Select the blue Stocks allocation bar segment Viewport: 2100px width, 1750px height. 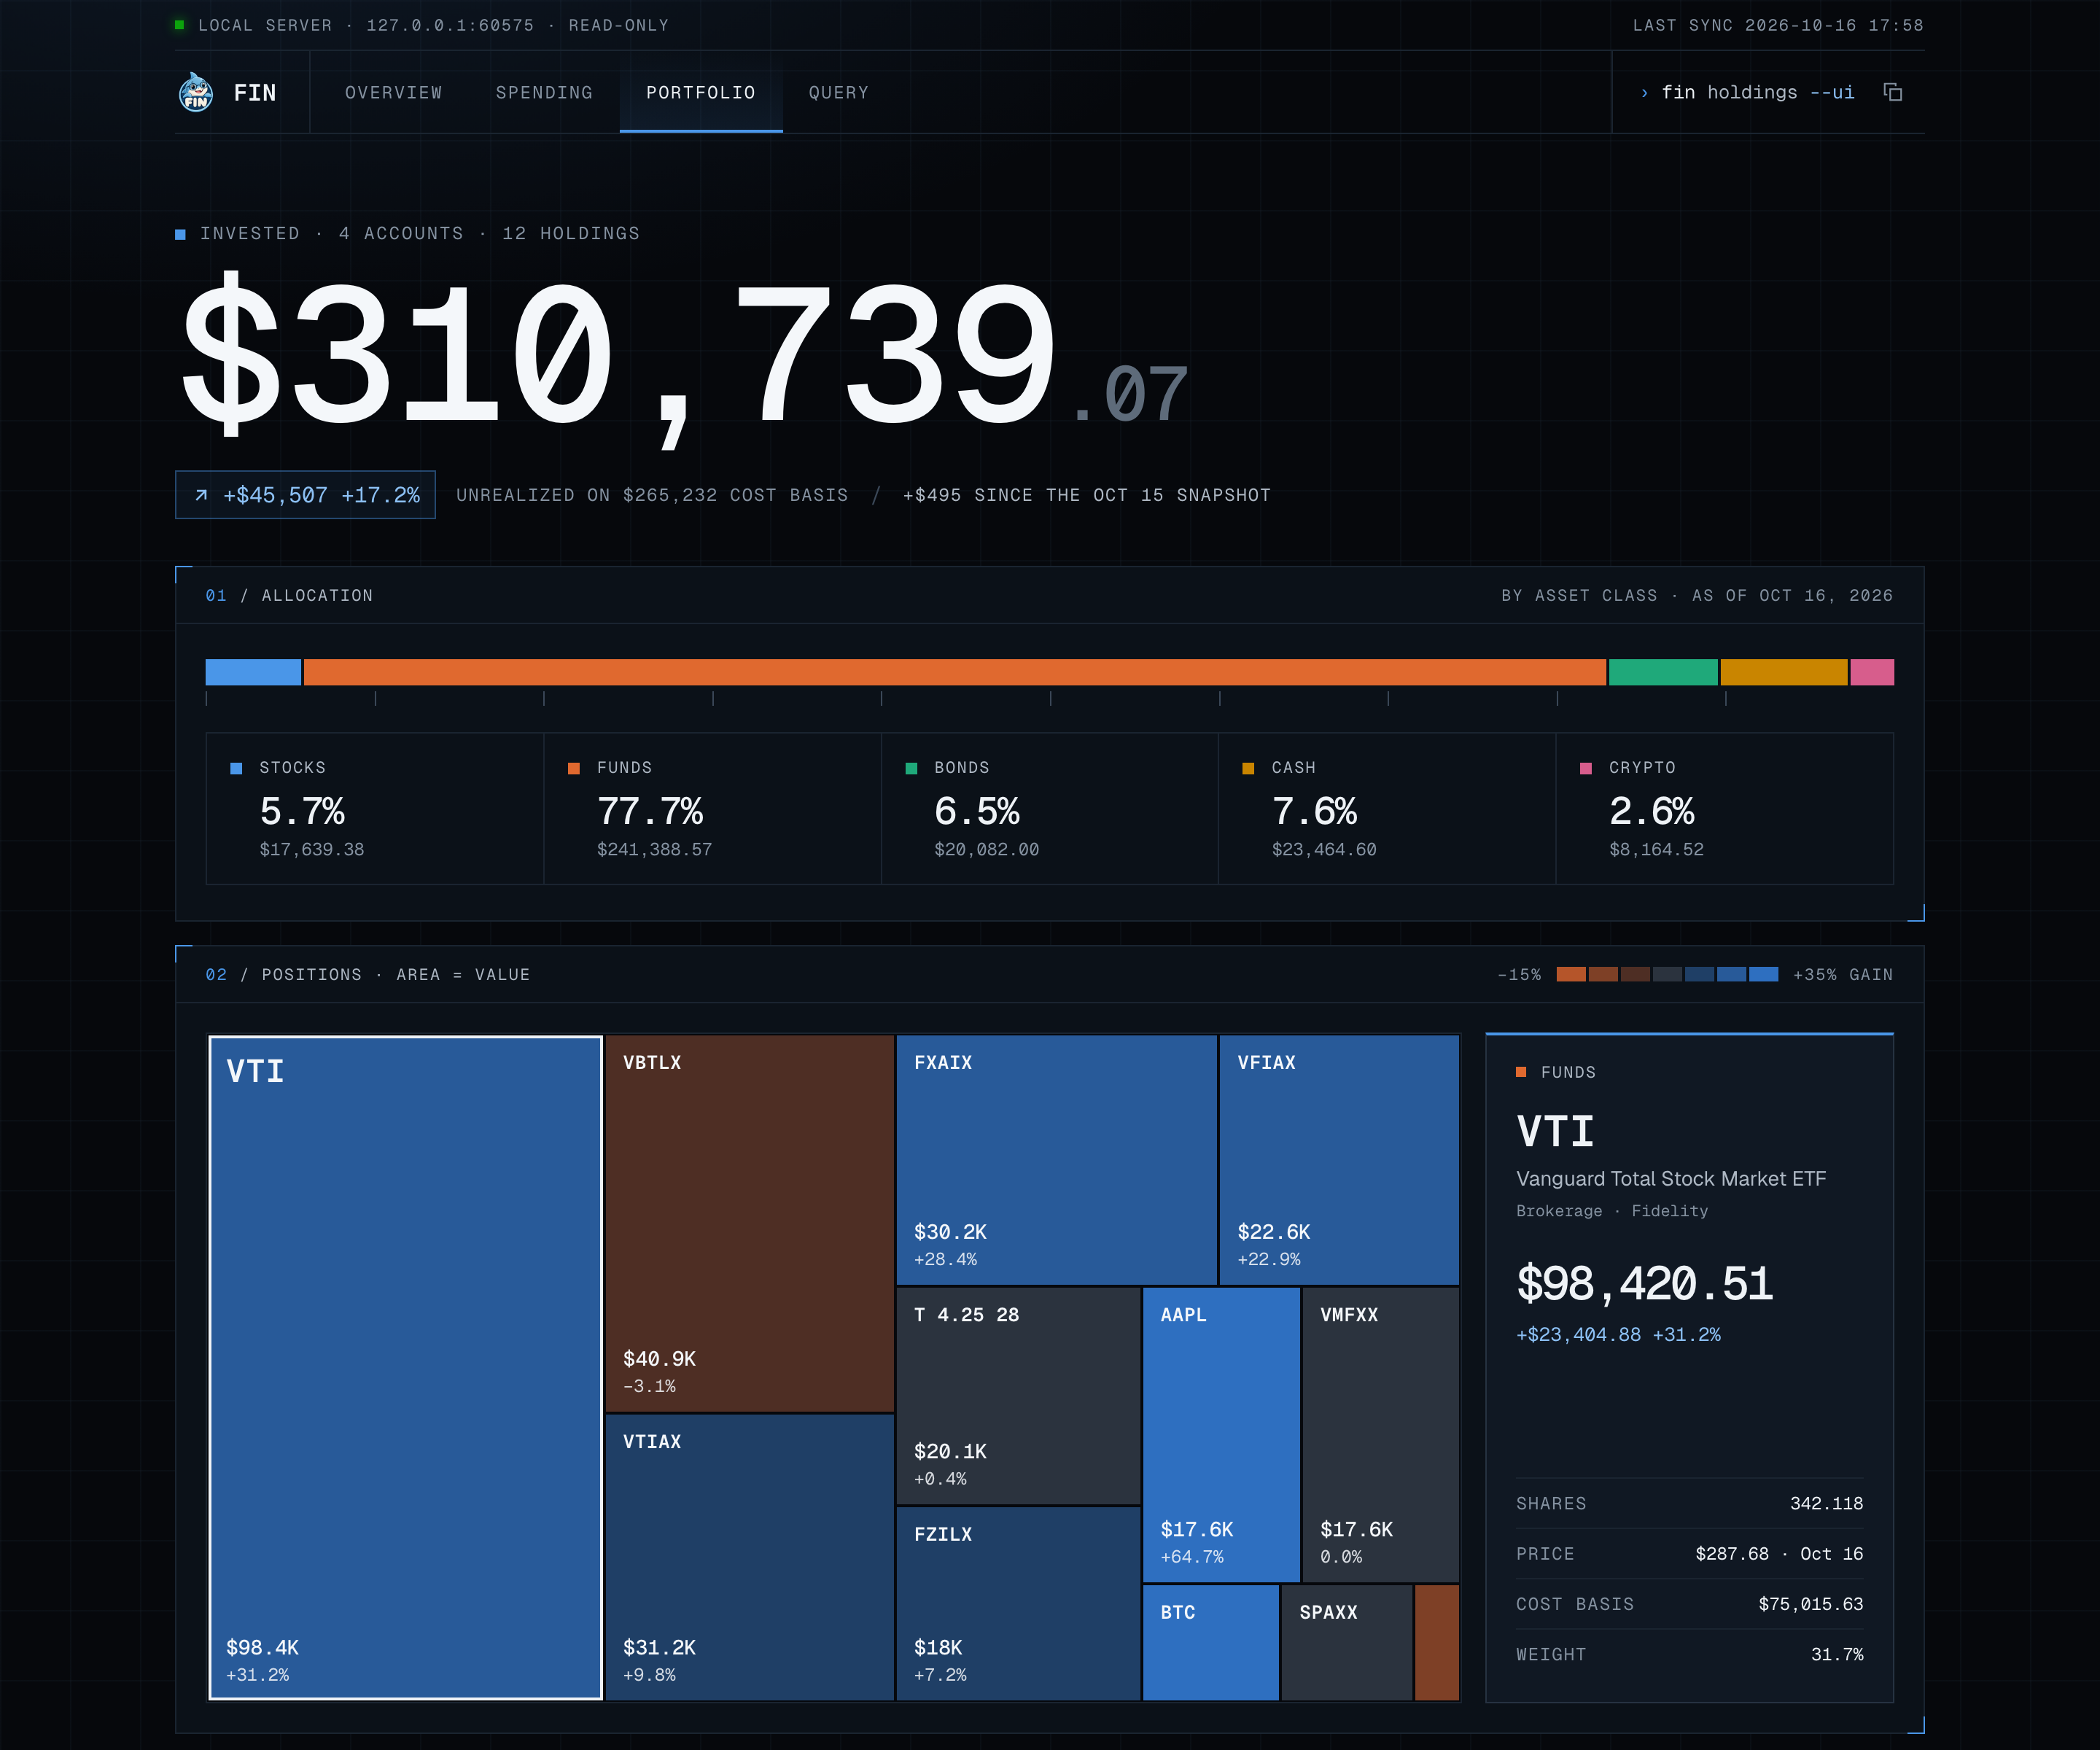[x=253, y=672]
